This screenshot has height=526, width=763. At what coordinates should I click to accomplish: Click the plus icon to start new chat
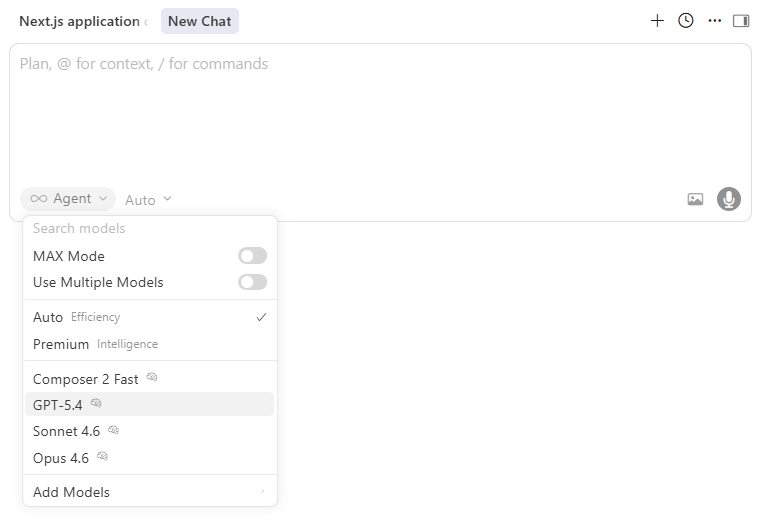point(657,21)
